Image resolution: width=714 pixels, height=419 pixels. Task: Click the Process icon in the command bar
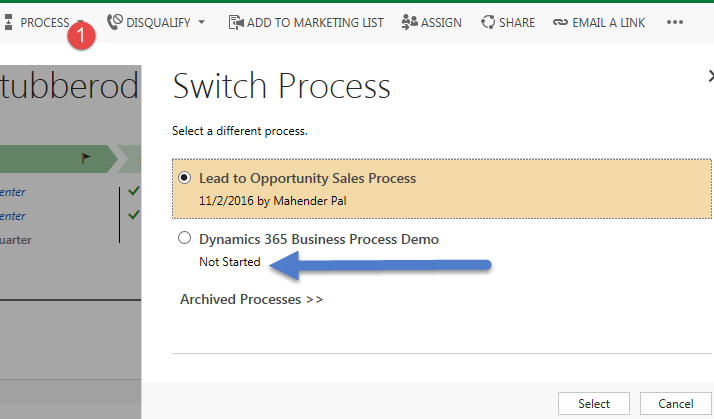coord(7,22)
